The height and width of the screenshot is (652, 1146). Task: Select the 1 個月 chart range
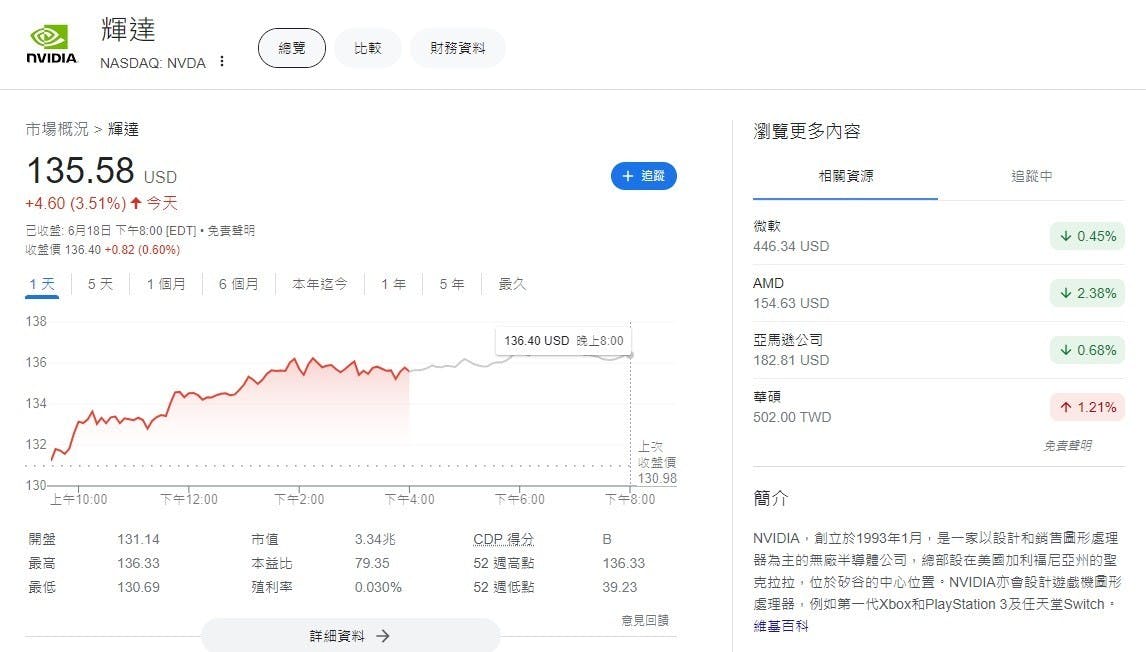(166, 284)
